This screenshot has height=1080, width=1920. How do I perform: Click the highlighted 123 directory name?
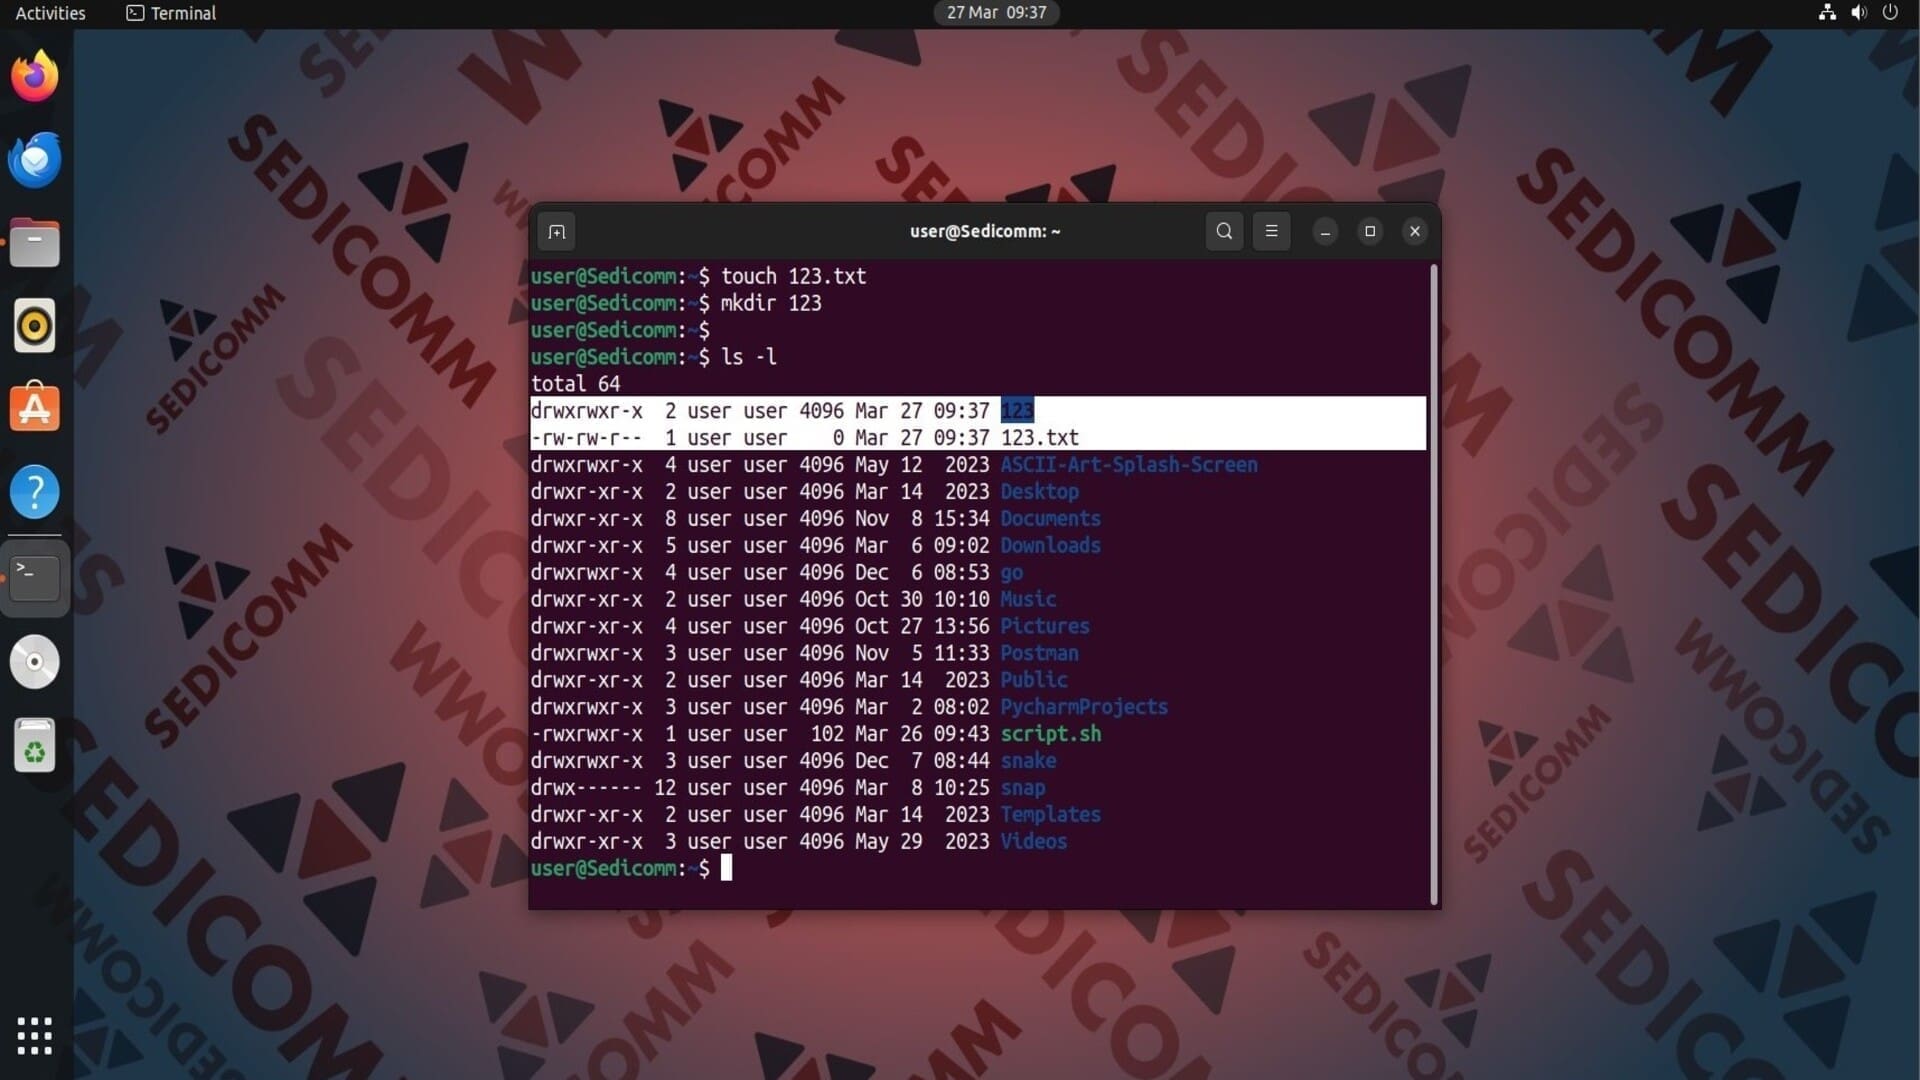(x=1017, y=410)
